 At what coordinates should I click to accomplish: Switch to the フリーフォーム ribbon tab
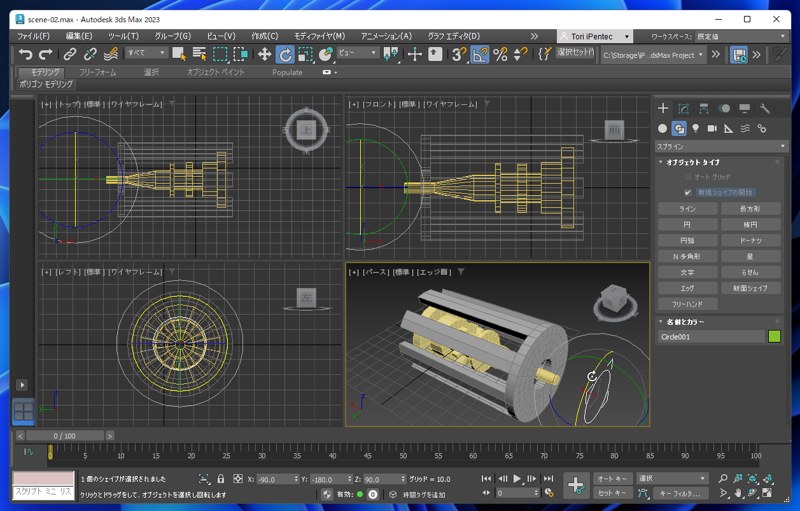[97, 72]
